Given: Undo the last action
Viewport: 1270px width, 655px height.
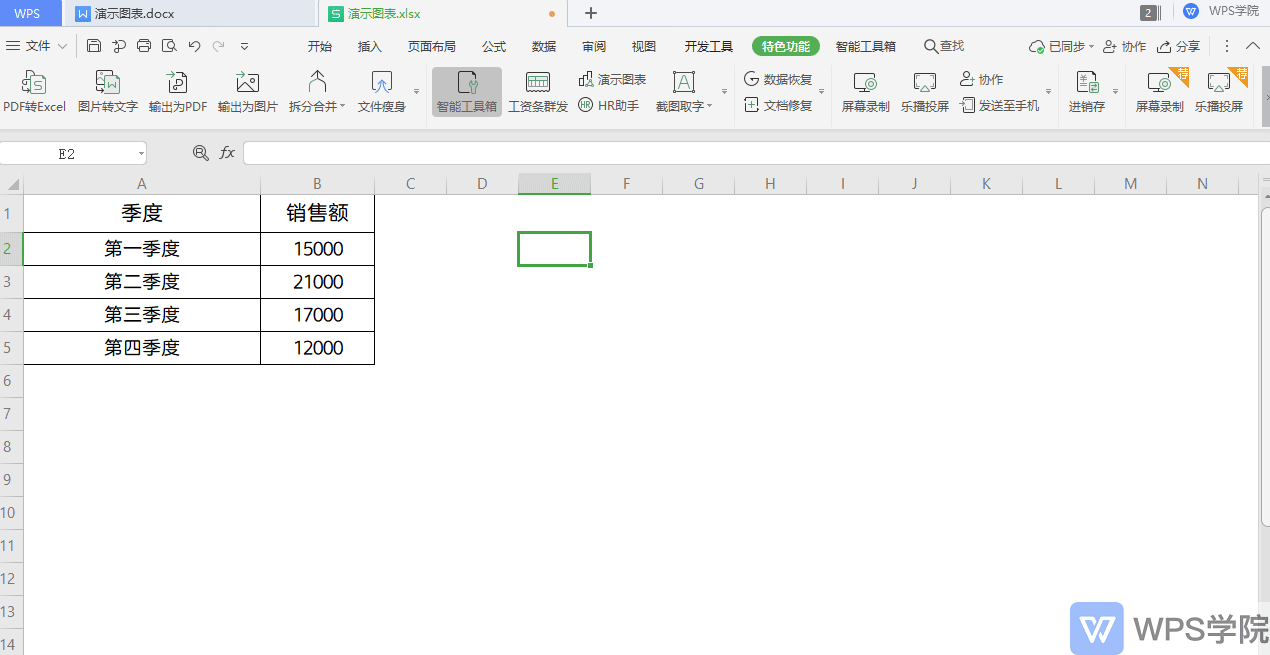Looking at the screenshot, I should (194, 46).
